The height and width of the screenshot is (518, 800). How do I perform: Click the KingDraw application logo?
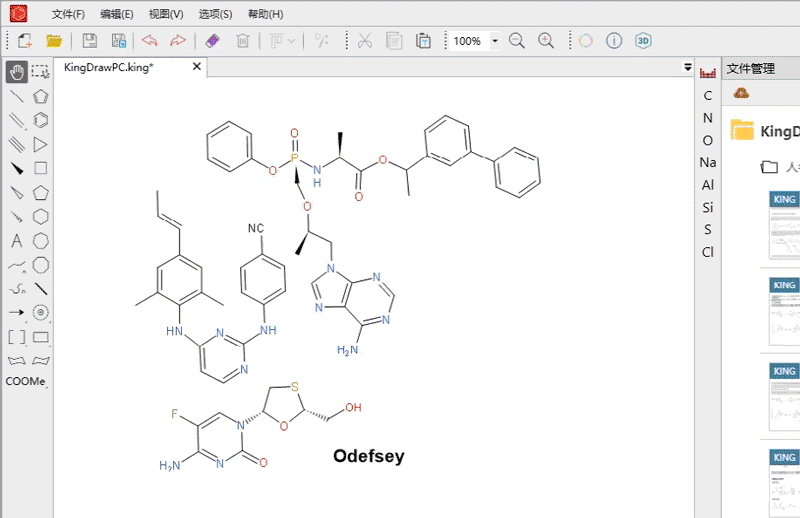(18, 13)
